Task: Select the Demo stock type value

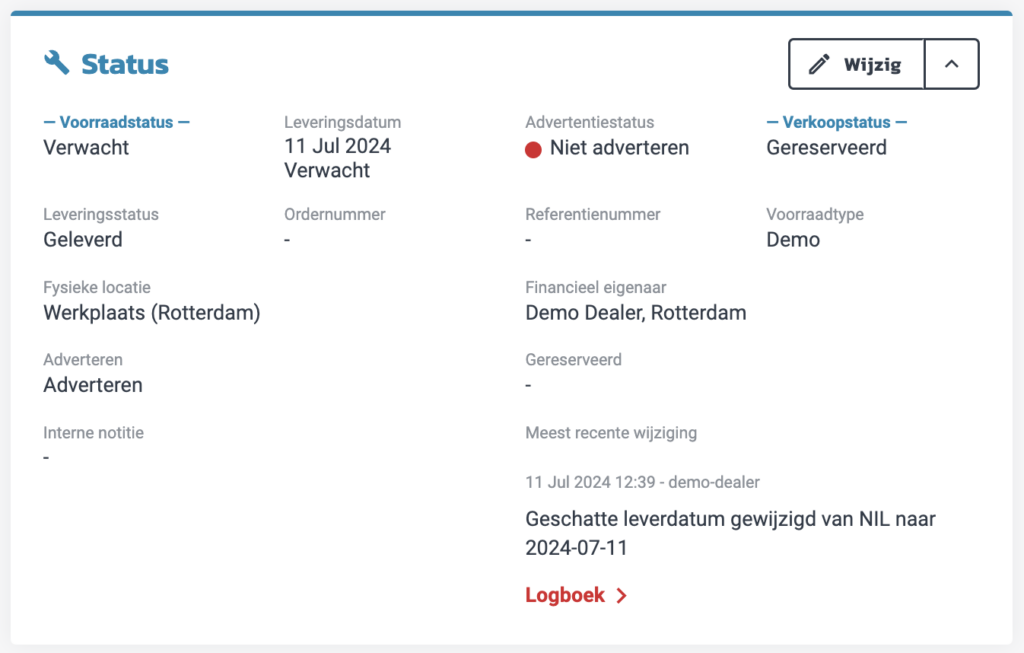Action: pos(793,240)
